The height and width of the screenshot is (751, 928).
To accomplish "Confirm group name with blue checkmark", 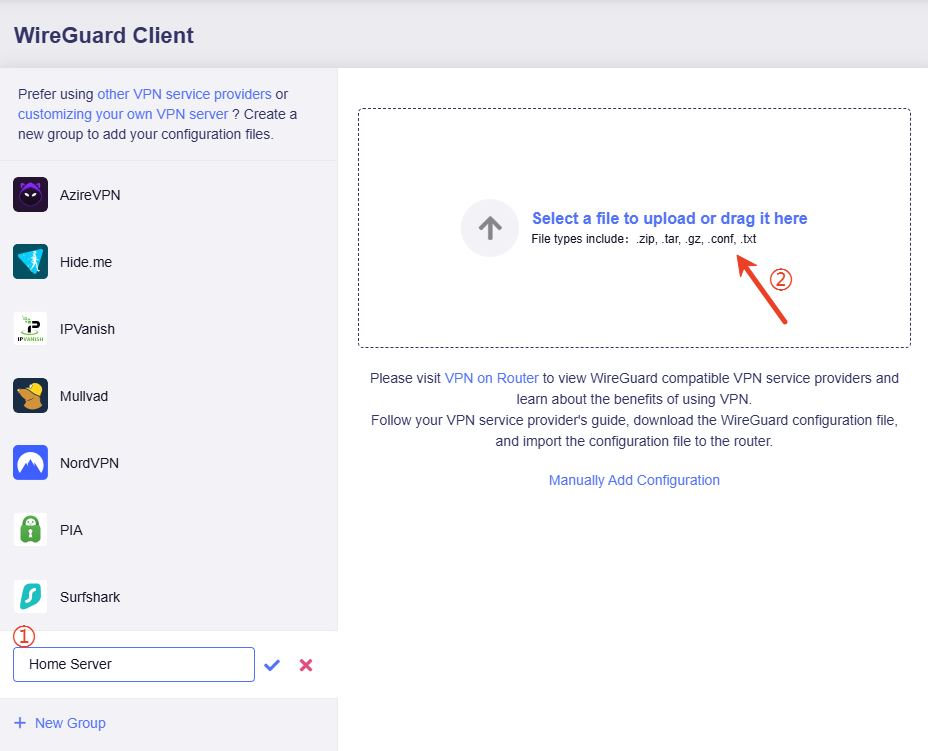I will click(272, 665).
